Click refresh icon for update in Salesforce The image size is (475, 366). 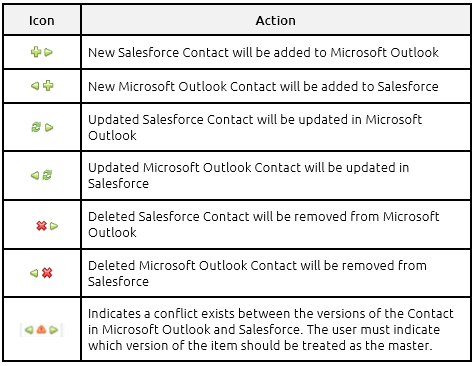47,175
